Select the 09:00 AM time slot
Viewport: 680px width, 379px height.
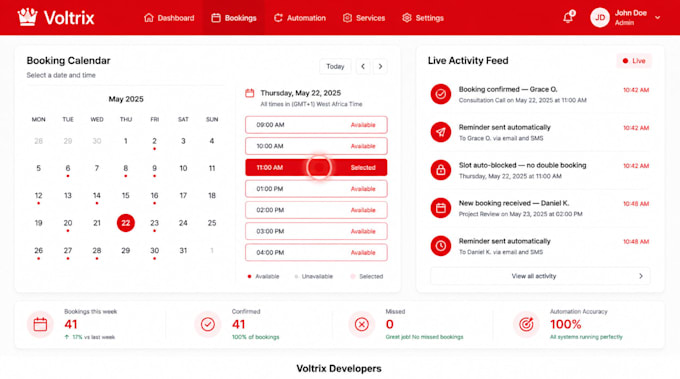[316, 125]
